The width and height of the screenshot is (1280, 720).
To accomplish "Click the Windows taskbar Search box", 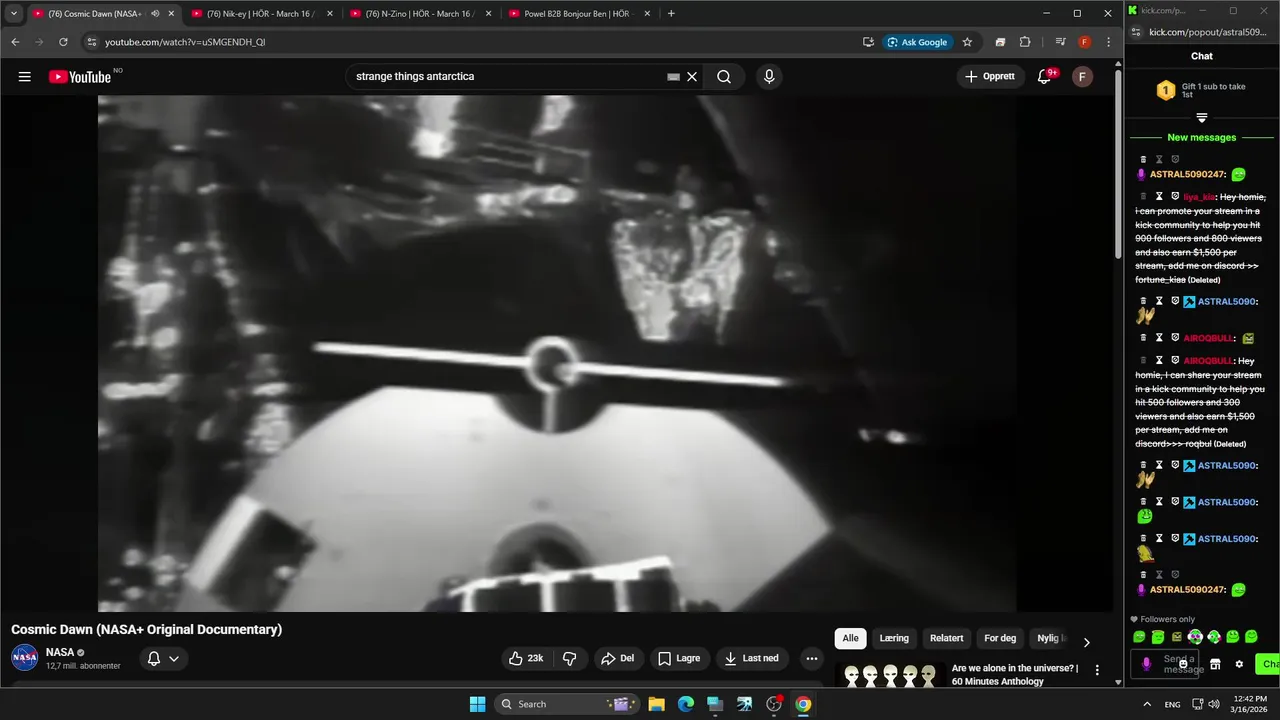I will [x=566, y=704].
